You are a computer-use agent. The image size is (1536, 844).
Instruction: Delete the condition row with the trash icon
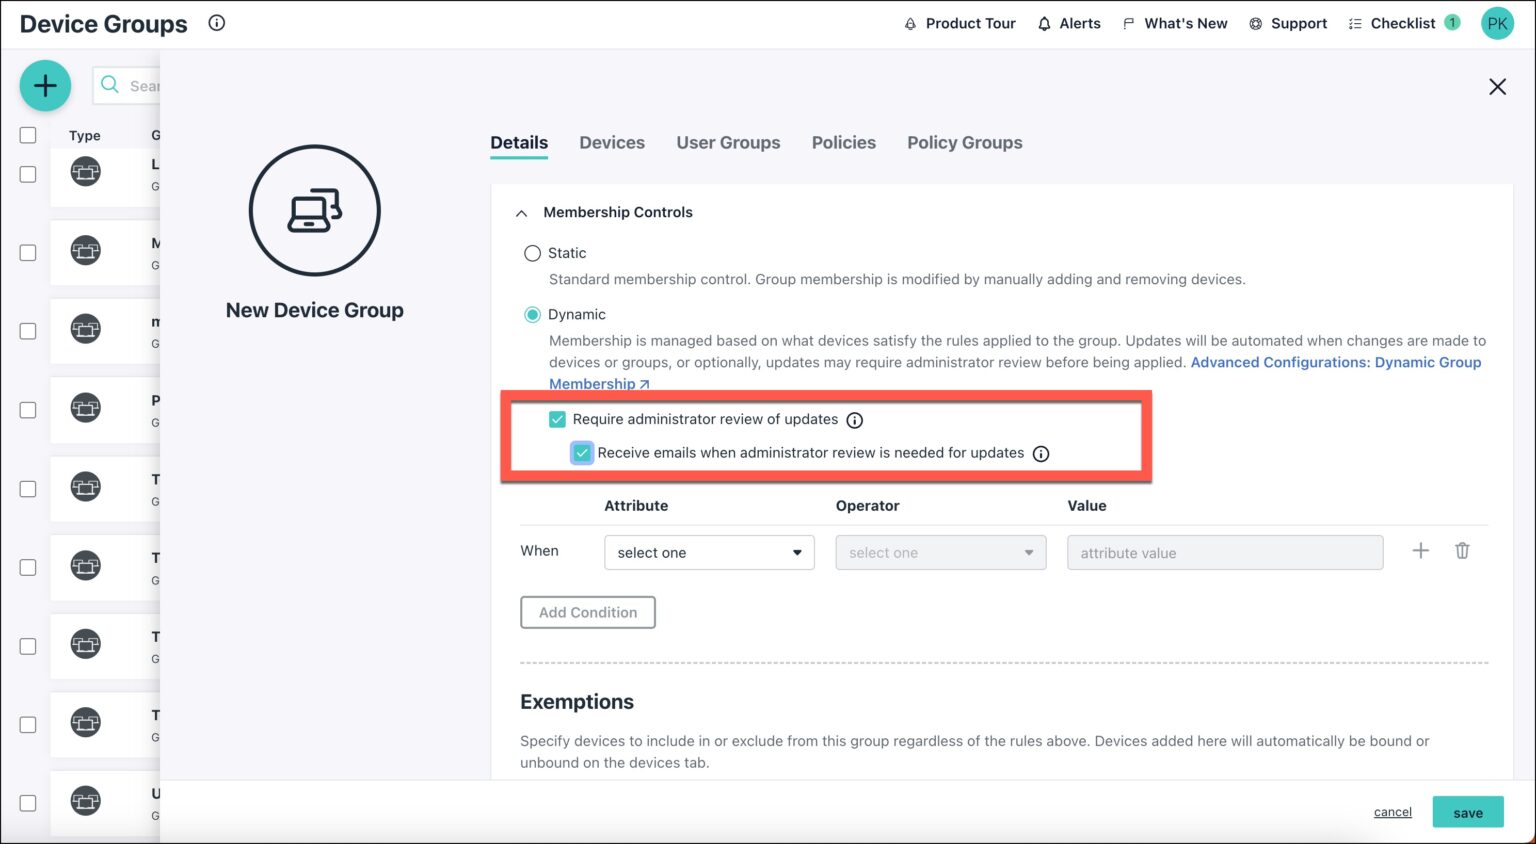coord(1462,550)
